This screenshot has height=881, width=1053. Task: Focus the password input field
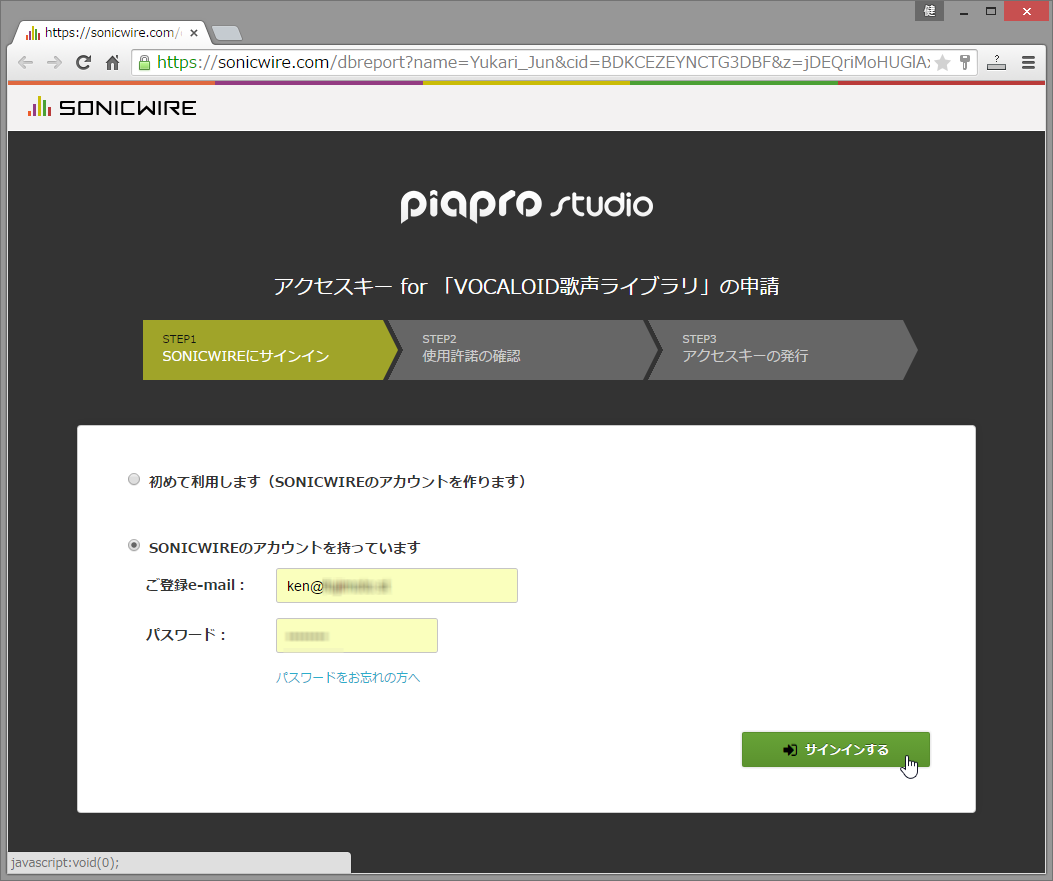pos(357,635)
